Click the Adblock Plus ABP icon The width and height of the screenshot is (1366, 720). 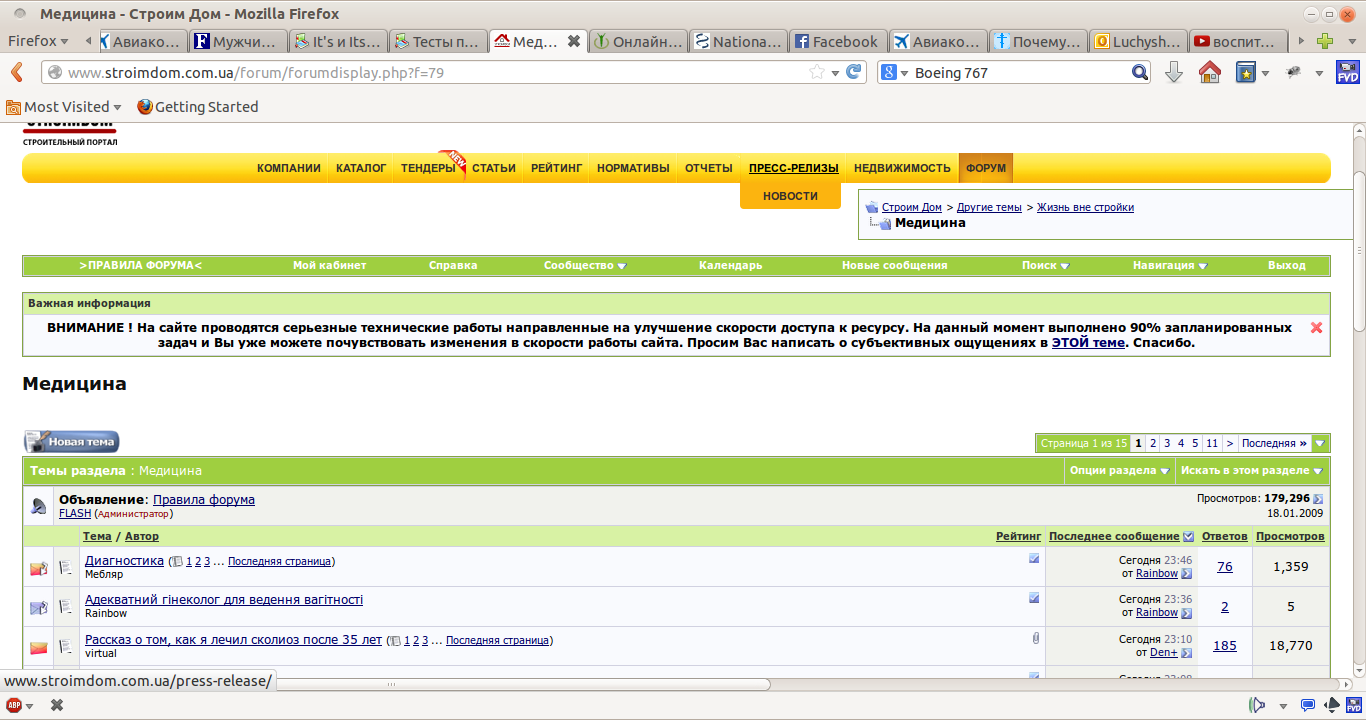pyautogui.click(x=13, y=704)
